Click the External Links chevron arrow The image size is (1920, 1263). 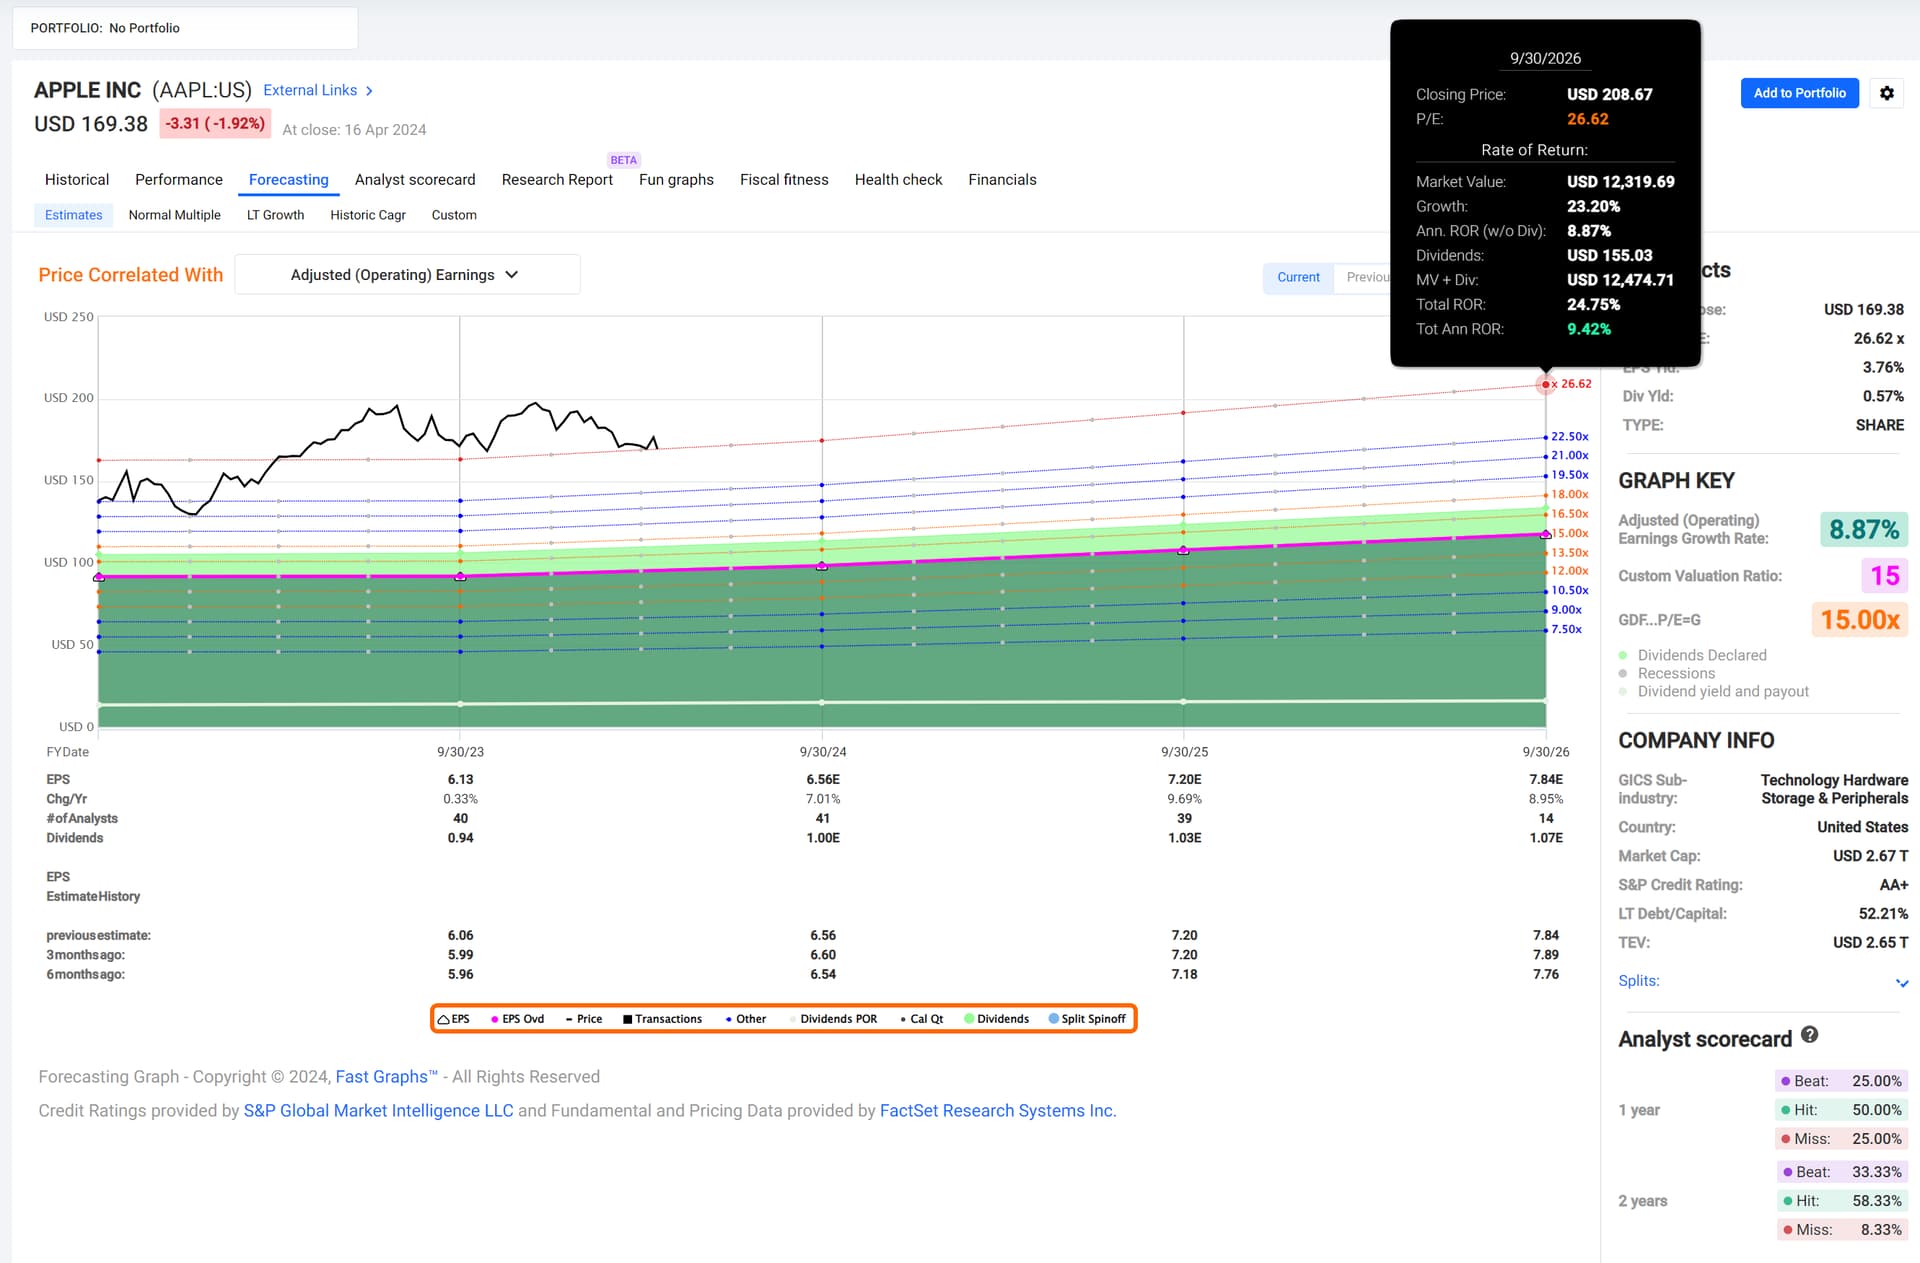pos(369,91)
